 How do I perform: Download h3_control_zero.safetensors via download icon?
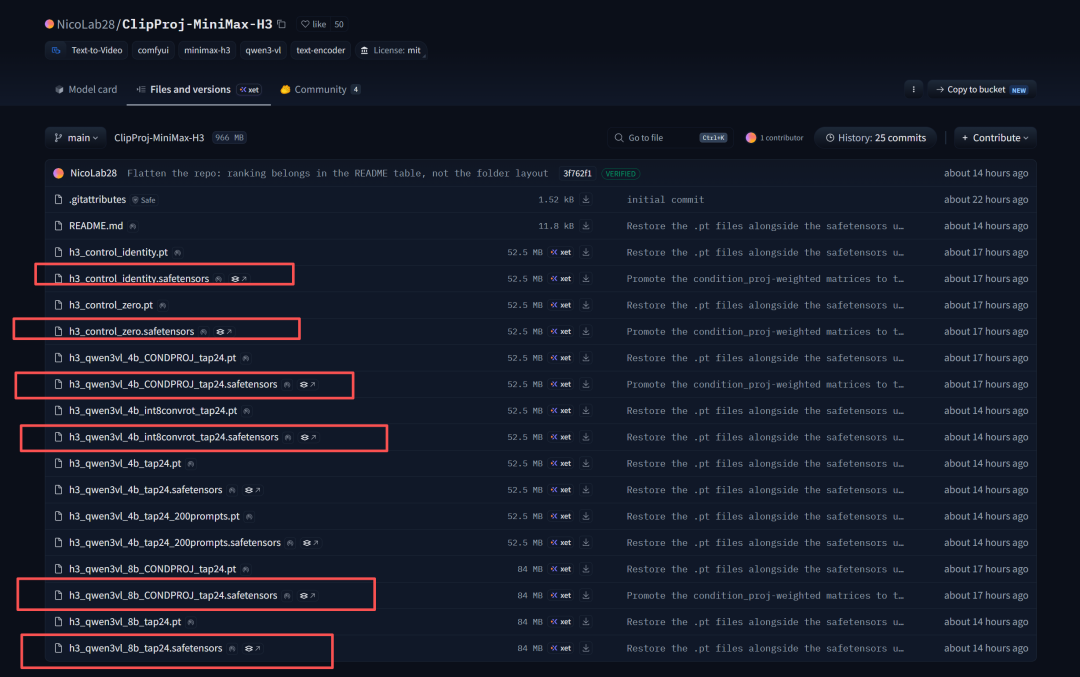[x=586, y=331]
